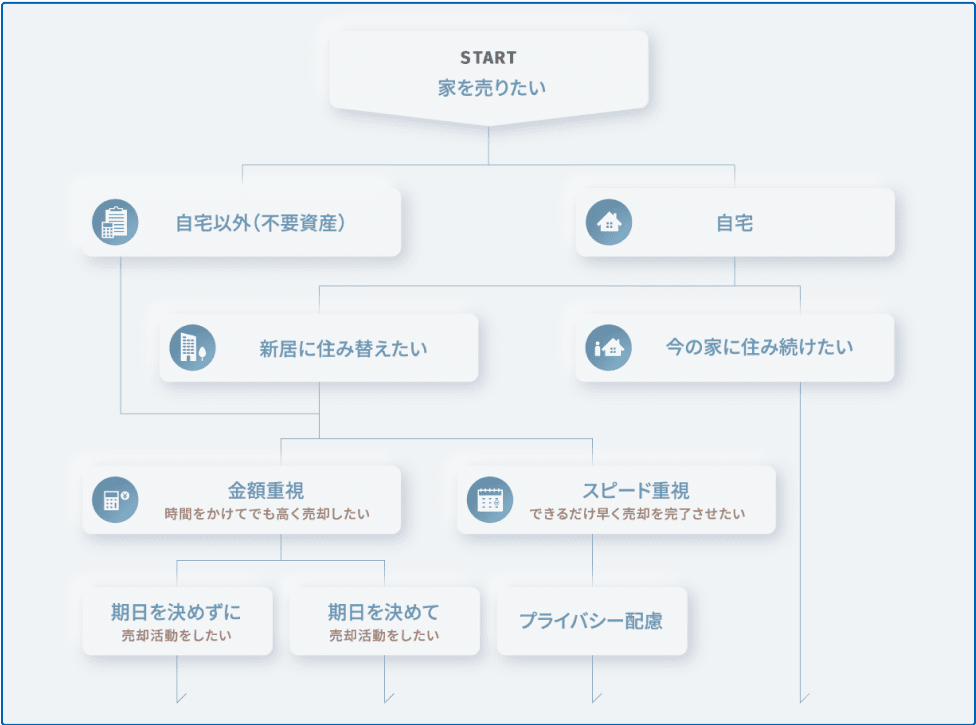
Task: Select the 新居に住み替えたい text
Action: point(343,349)
